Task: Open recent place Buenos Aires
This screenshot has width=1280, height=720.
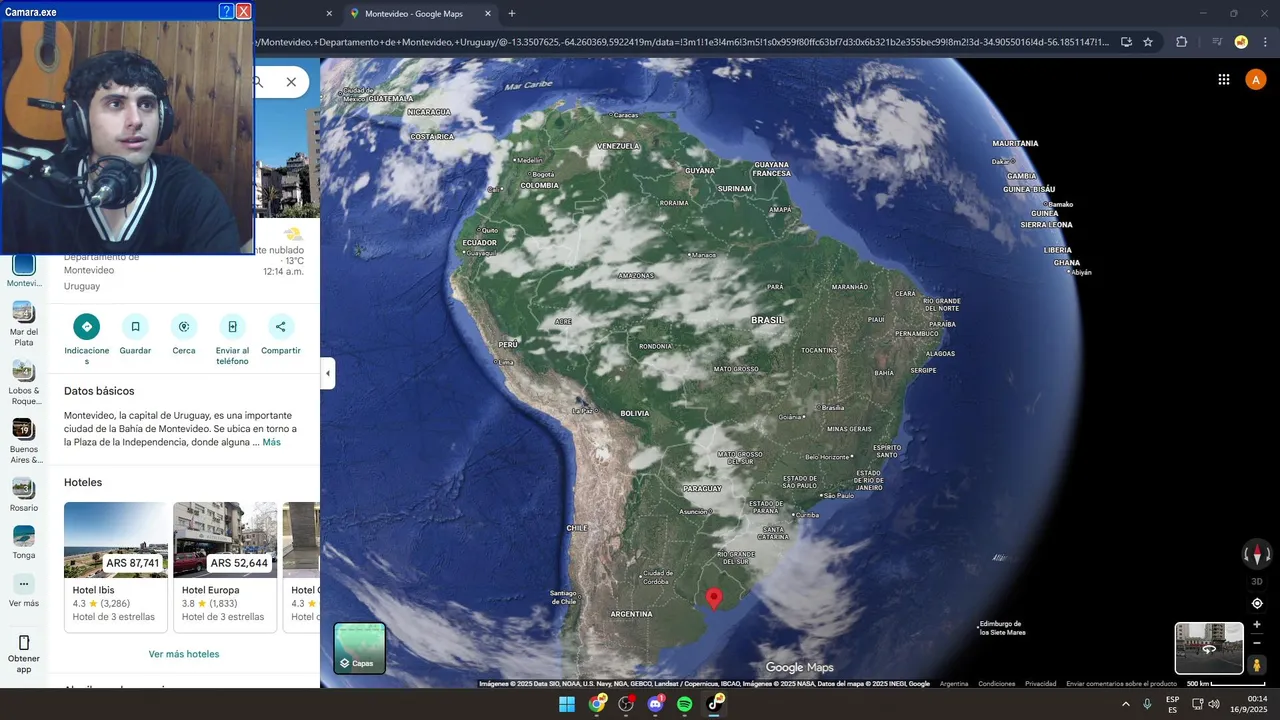Action: pyautogui.click(x=24, y=442)
